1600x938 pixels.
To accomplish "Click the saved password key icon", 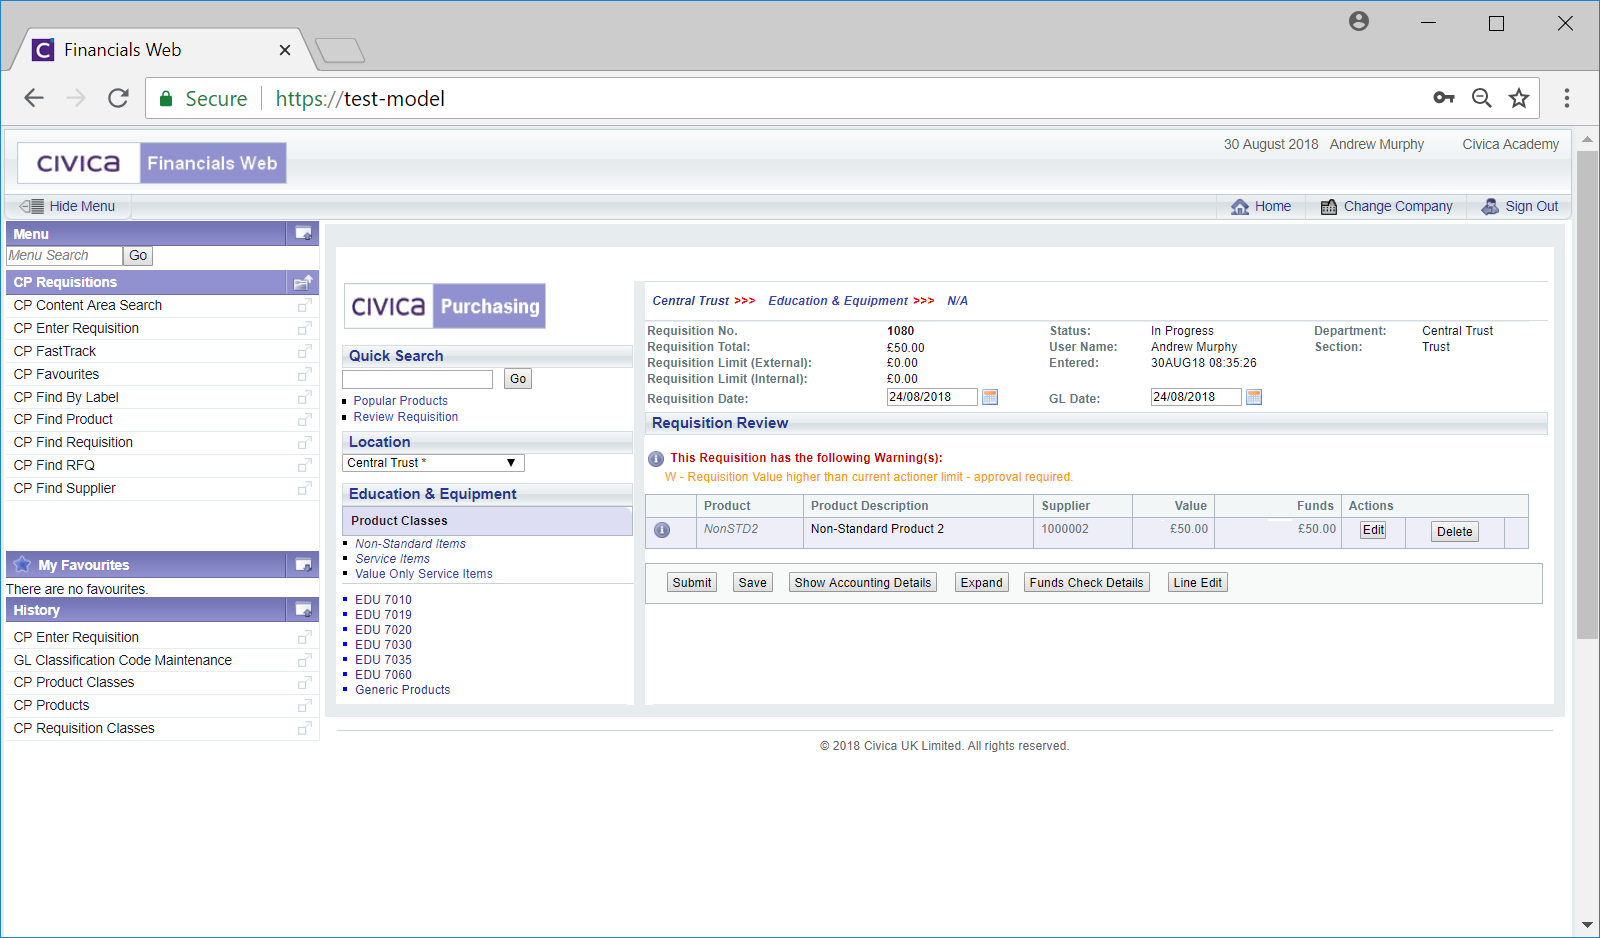I will [1444, 98].
